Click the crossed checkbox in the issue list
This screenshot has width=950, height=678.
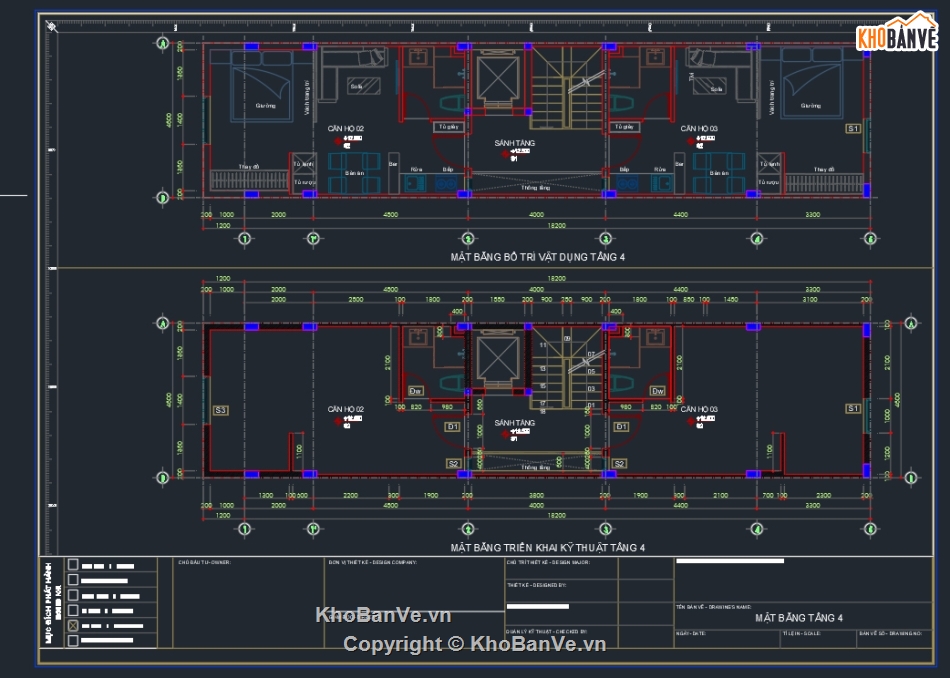tap(72, 626)
